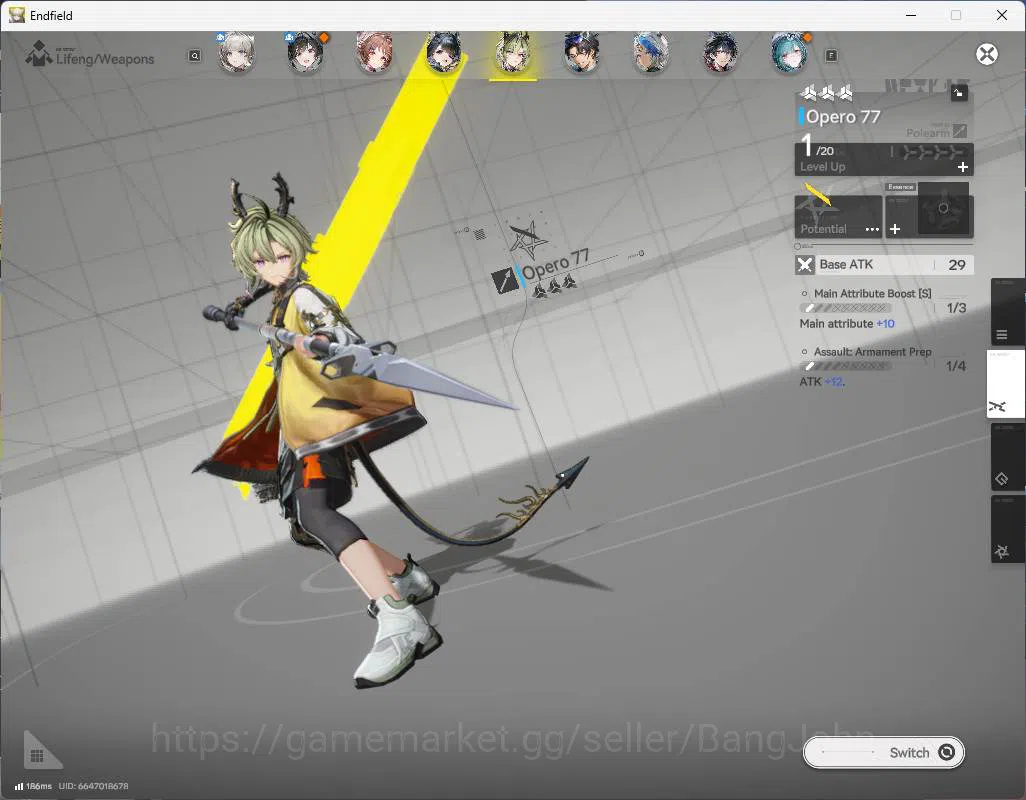Select the teal-haired operator portrait

tap(789, 53)
